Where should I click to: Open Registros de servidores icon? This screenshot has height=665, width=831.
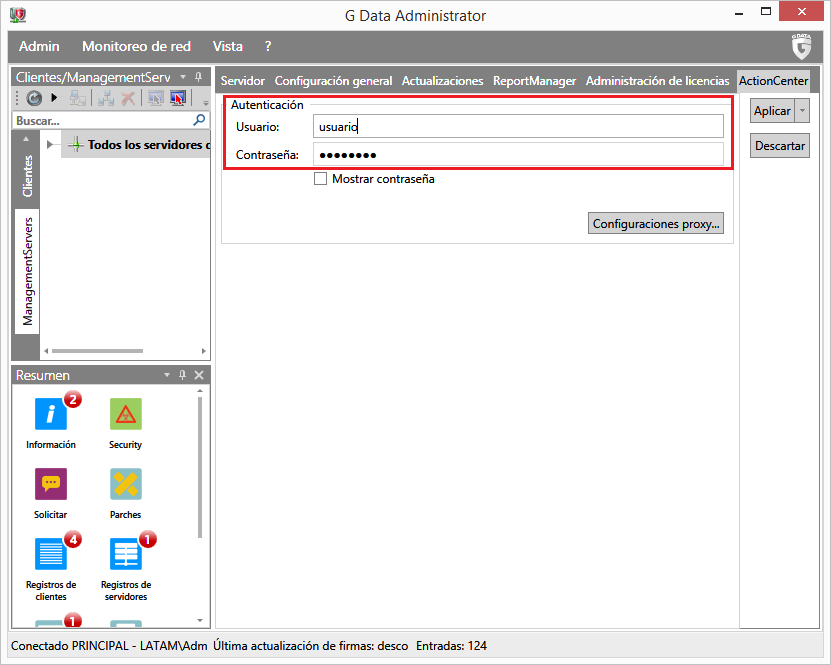[126, 554]
